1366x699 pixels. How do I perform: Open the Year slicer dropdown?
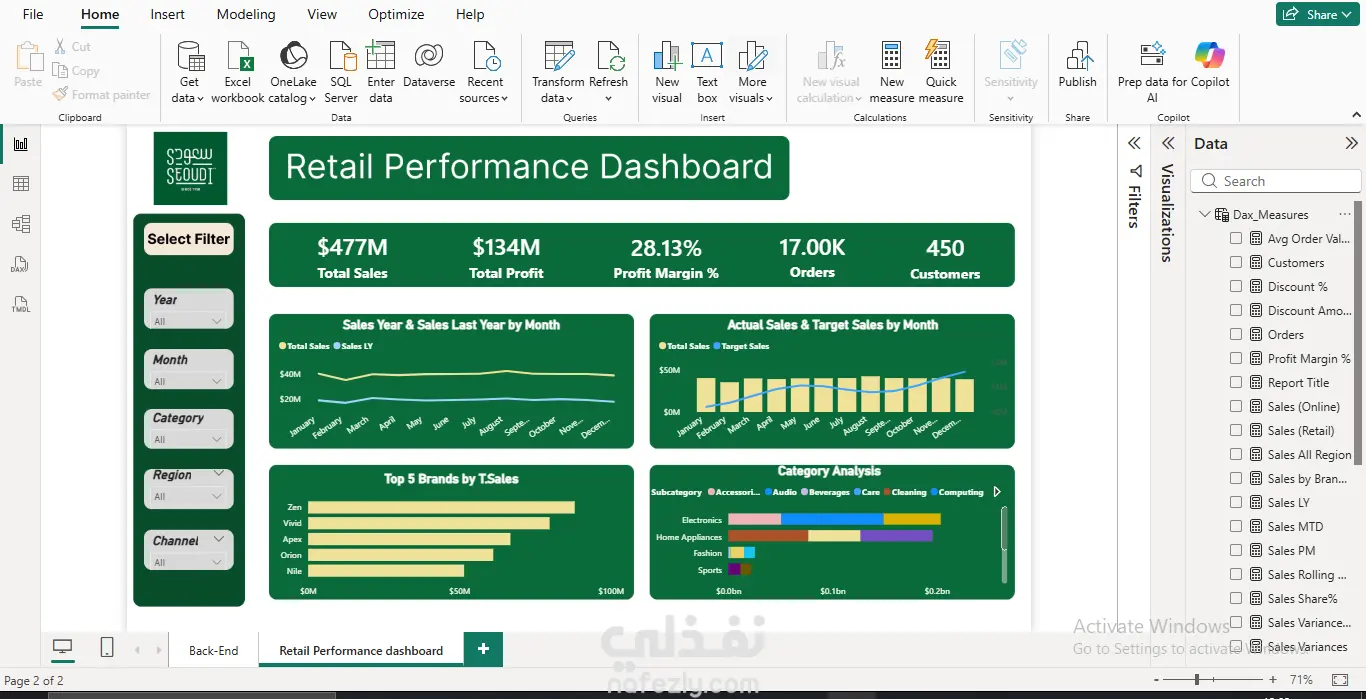(188, 321)
